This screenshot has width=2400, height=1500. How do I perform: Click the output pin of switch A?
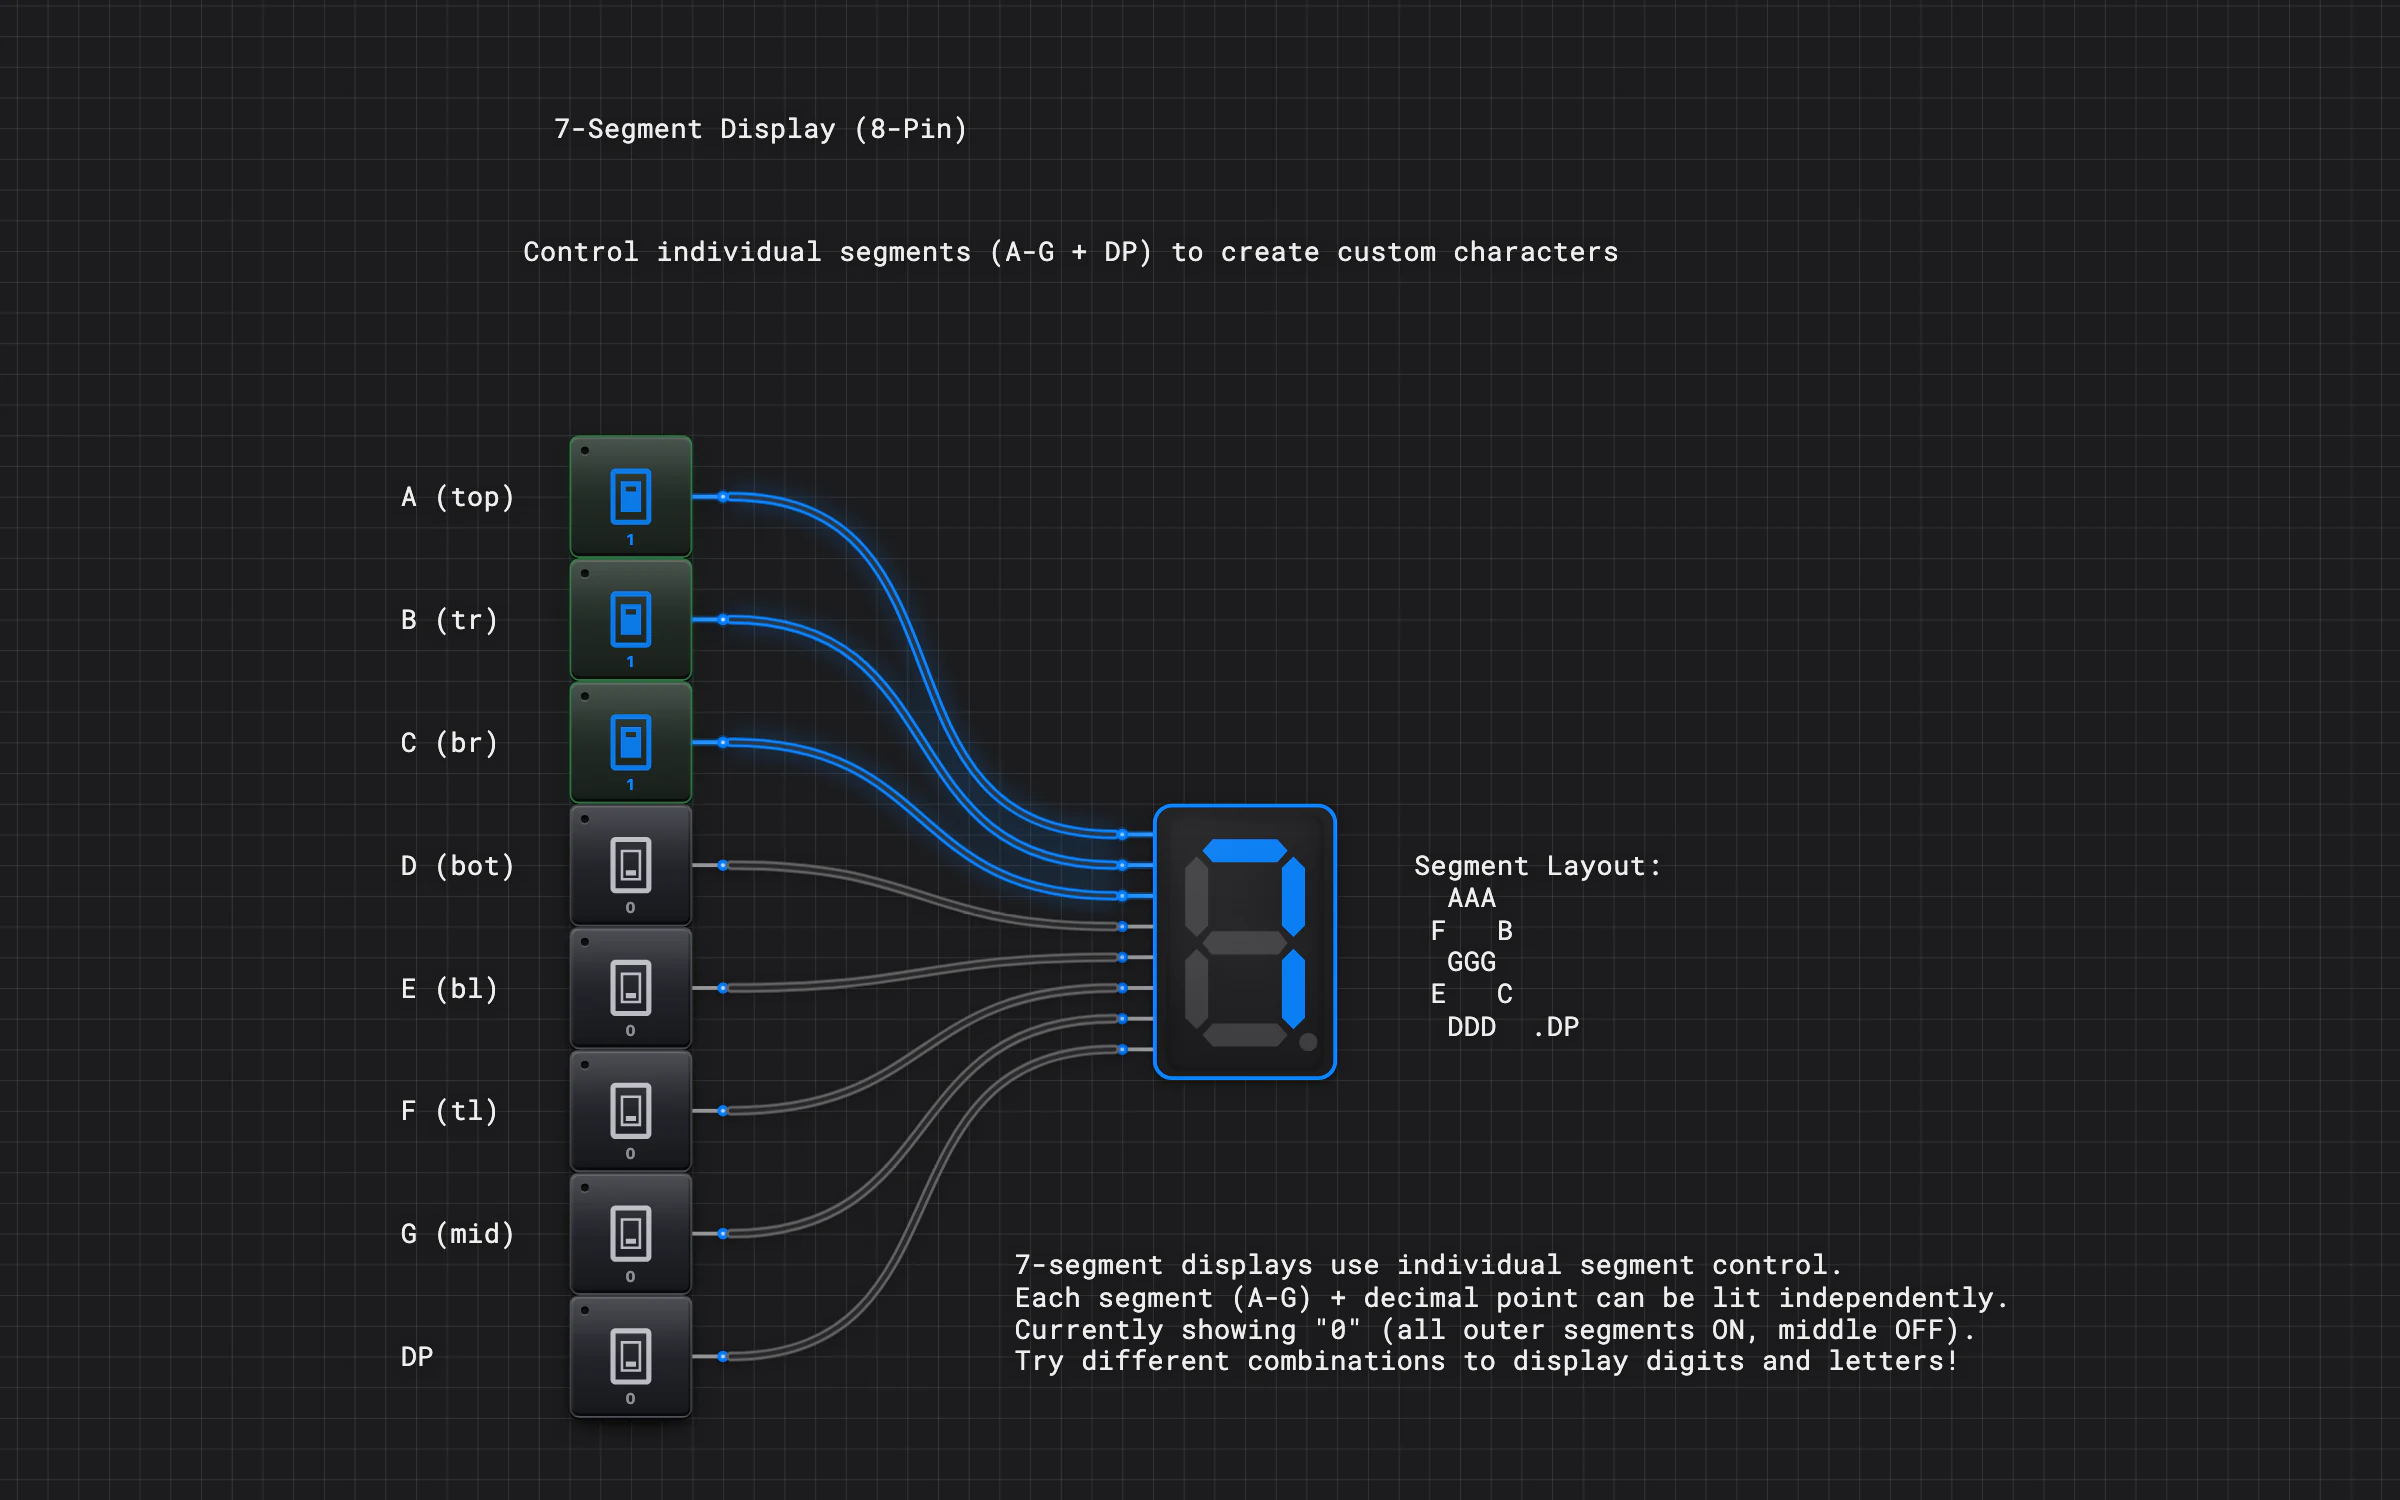pyautogui.click(x=723, y=497)
